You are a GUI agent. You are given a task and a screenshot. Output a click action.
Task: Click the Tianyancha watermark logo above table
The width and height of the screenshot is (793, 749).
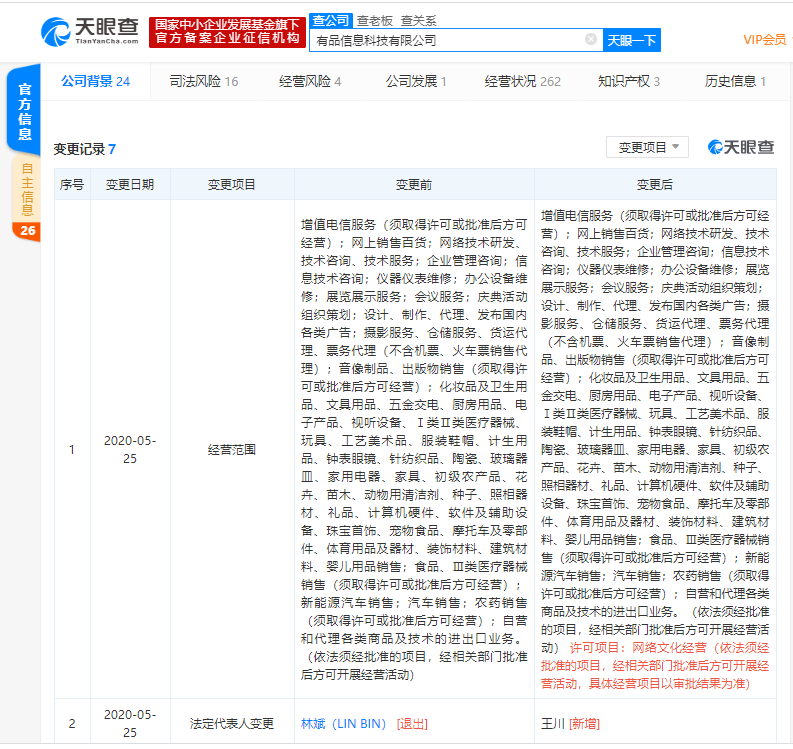(x=741, y=147)
